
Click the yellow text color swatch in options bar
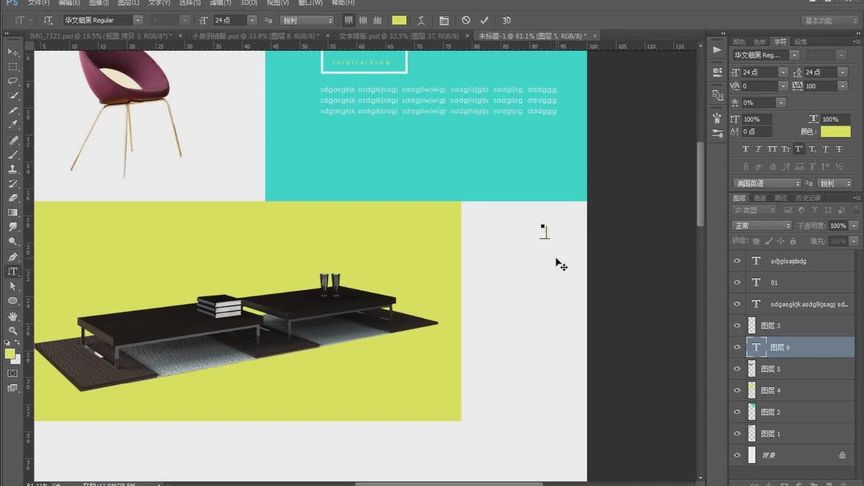(399, 20)
